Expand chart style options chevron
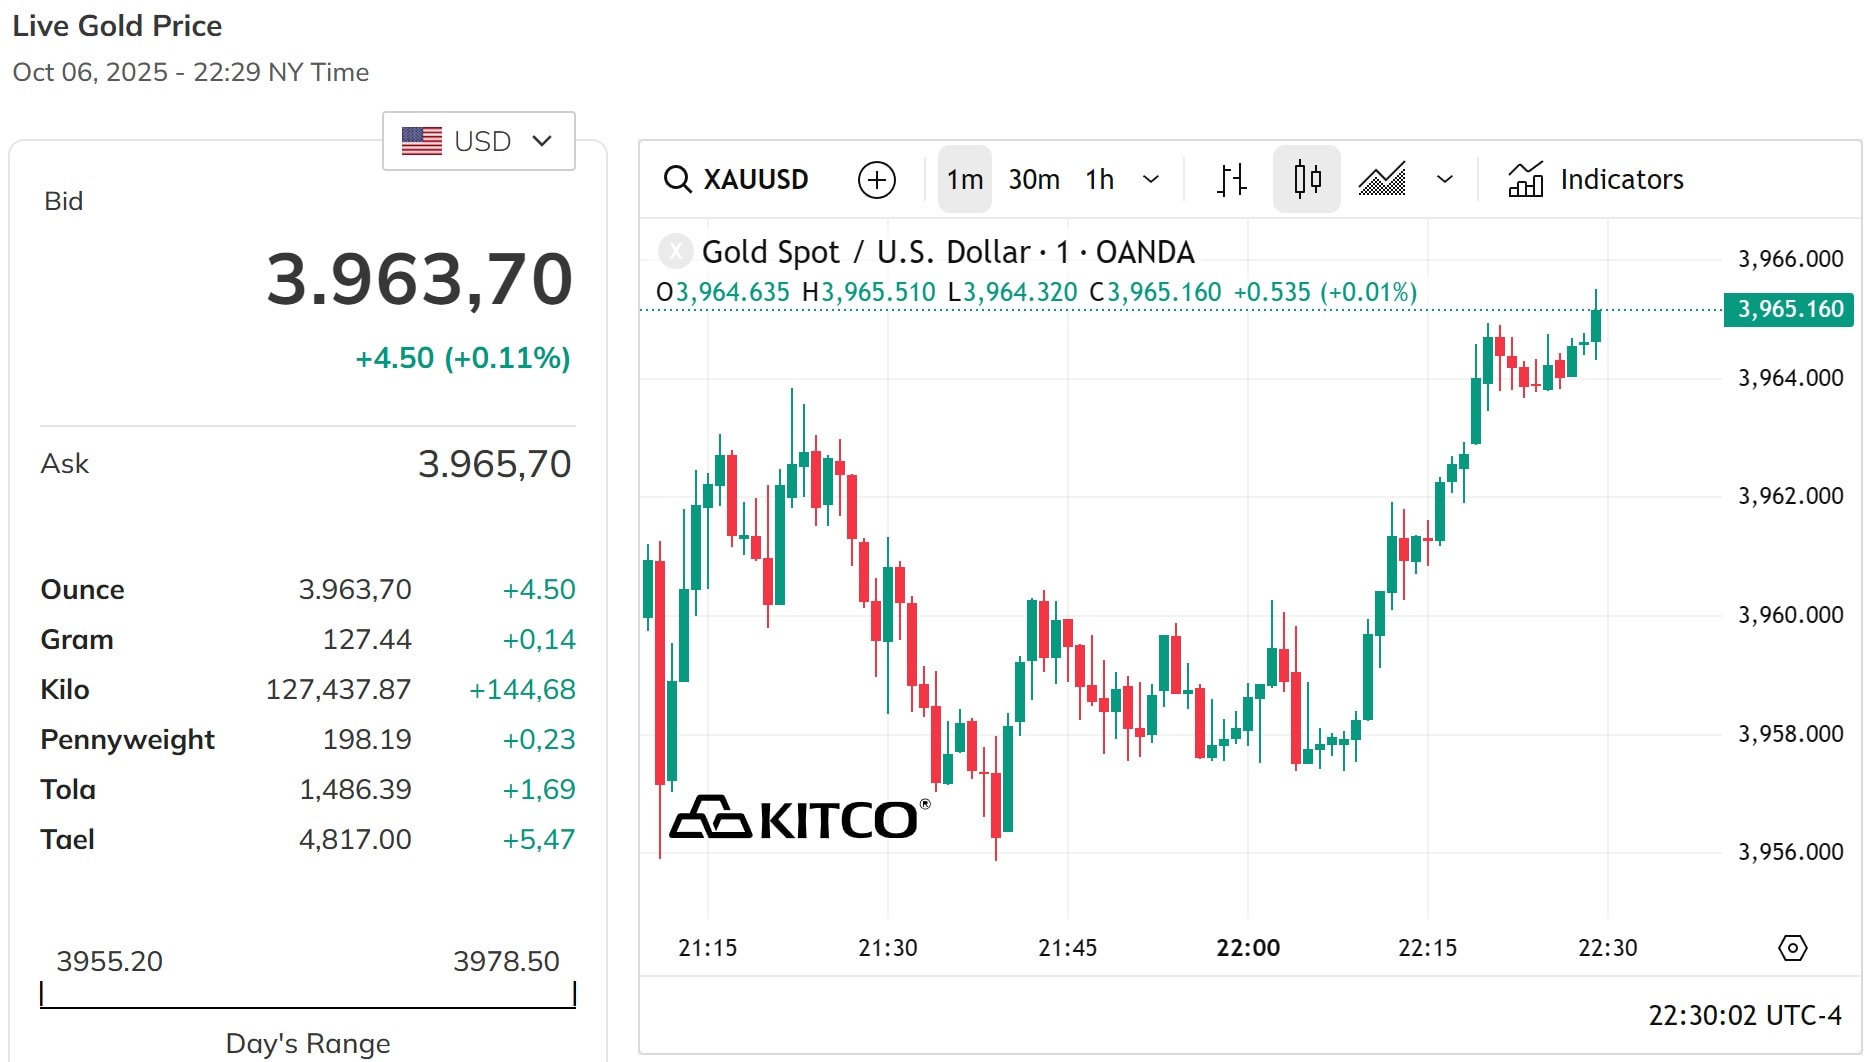Screen dimensions: 1871x1062 coord(1445,180)
